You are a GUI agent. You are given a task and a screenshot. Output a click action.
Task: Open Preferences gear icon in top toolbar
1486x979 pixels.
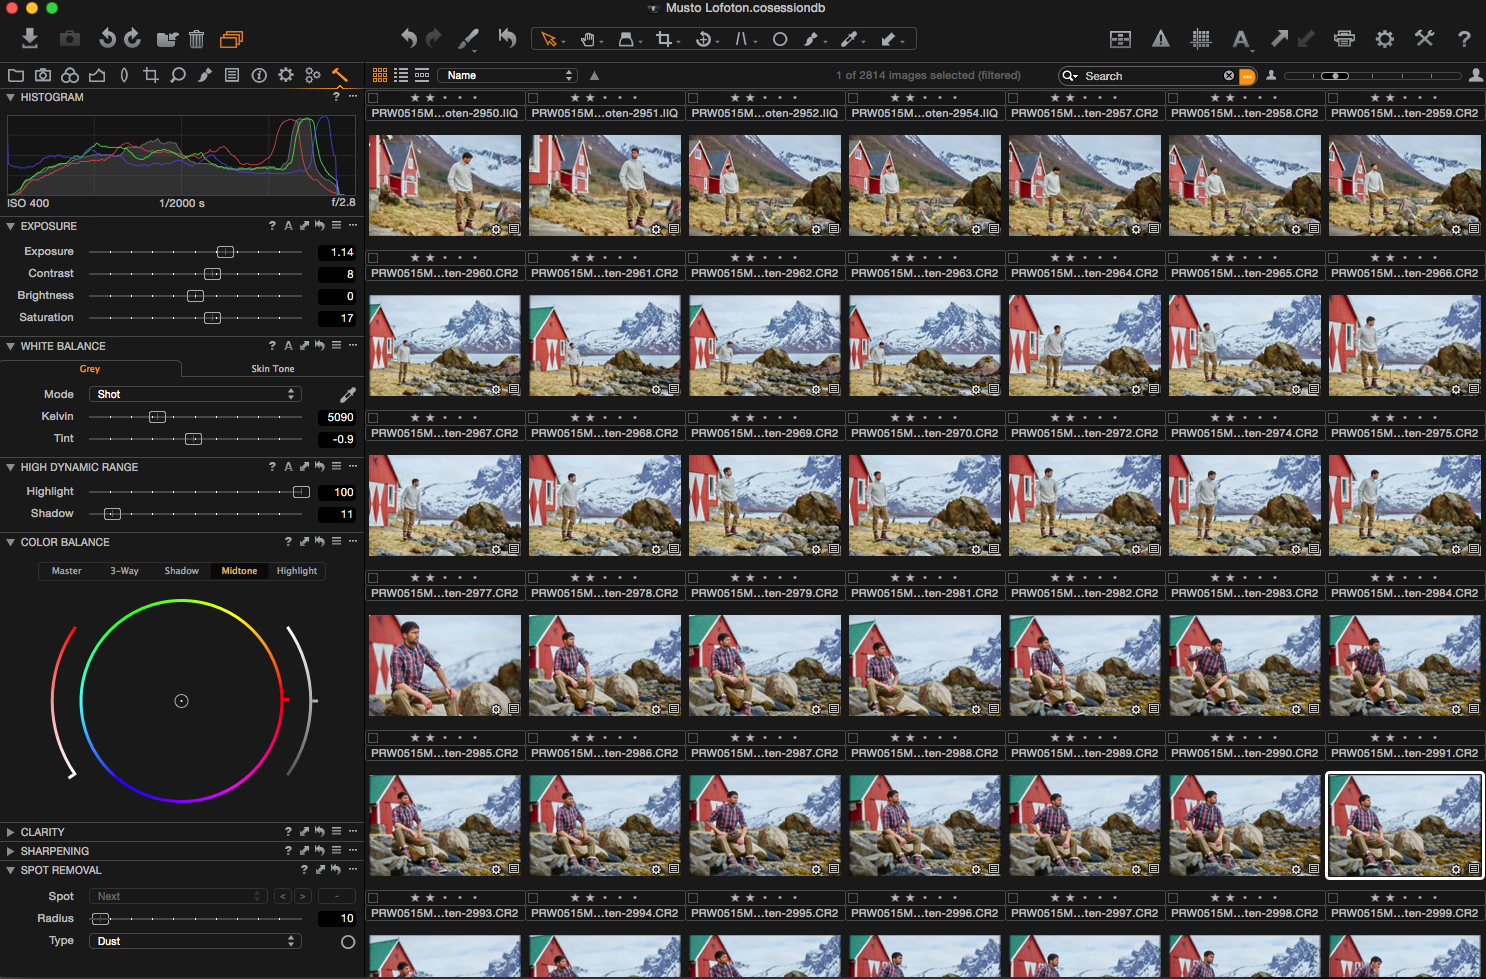pos(1385,39)
